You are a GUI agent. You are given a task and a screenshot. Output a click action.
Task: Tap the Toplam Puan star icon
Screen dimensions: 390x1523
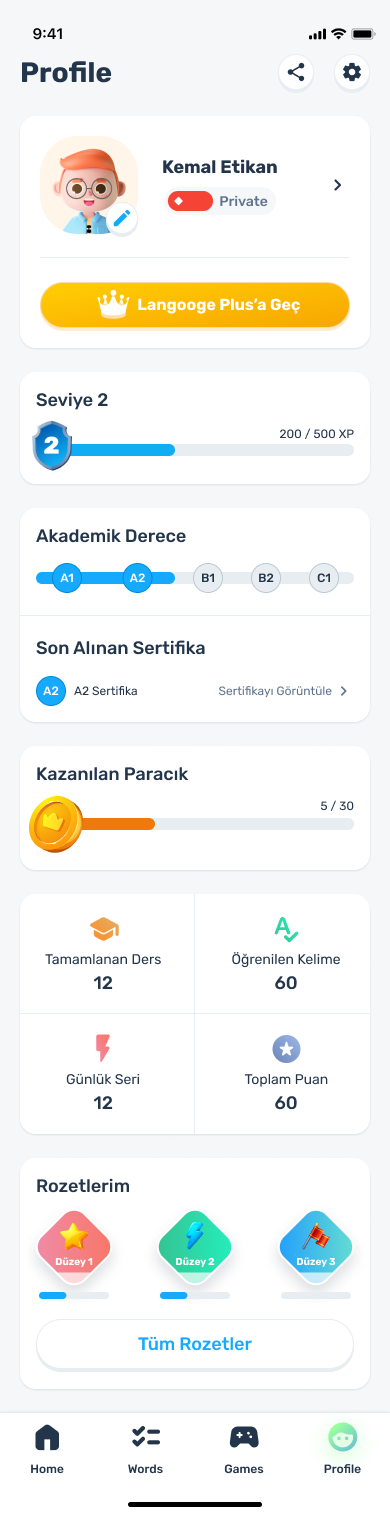click(x=286, y=1048)
